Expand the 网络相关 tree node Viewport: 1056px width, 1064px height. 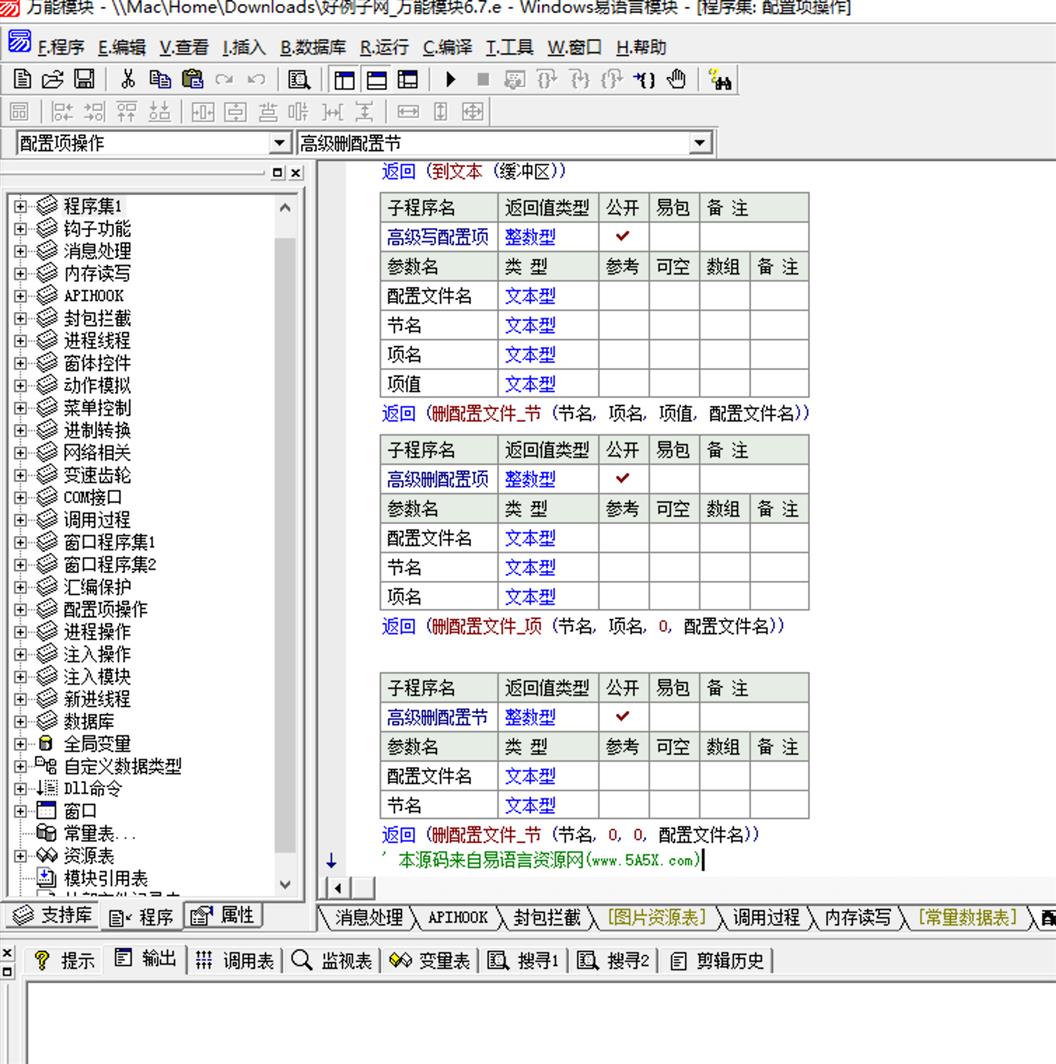tap(20, 453)
